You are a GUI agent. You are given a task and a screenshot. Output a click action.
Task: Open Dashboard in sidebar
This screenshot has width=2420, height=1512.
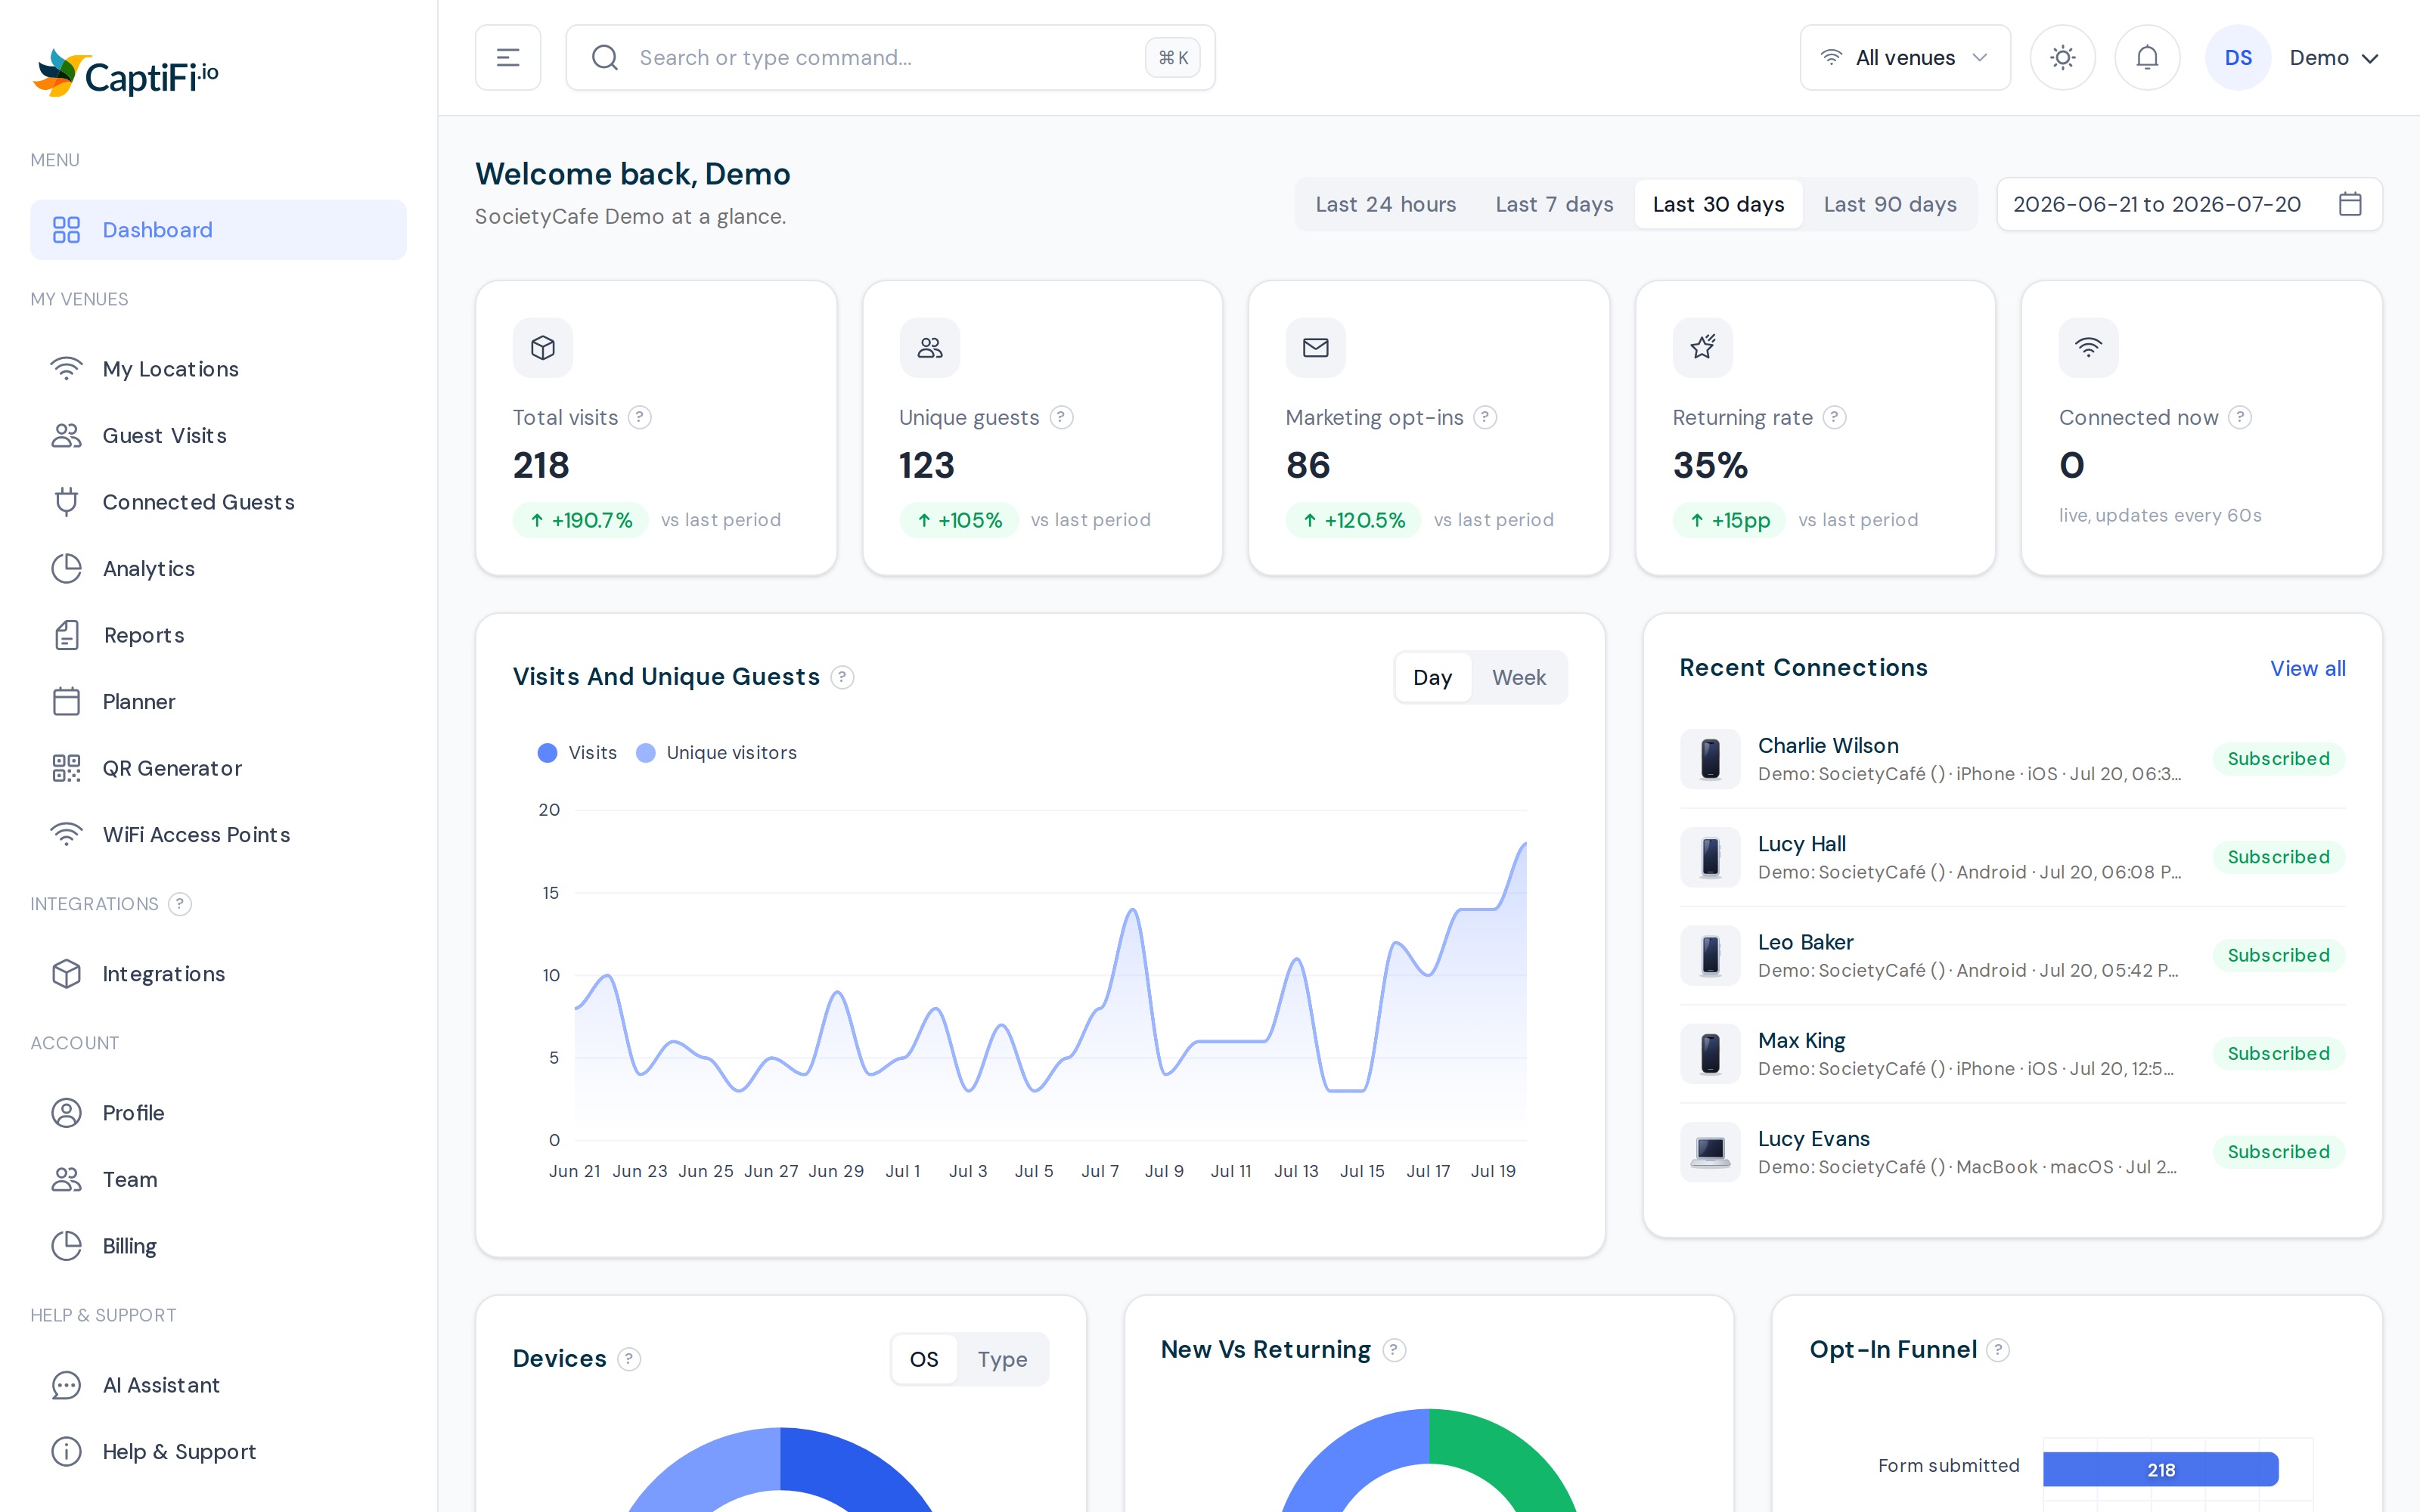click(x=218, y=230)
